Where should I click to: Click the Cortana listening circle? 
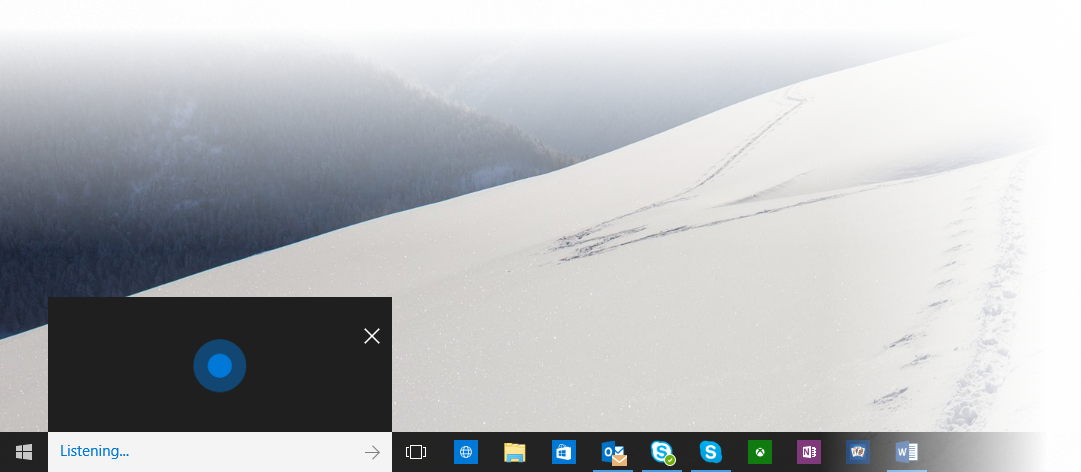(219, 366)
